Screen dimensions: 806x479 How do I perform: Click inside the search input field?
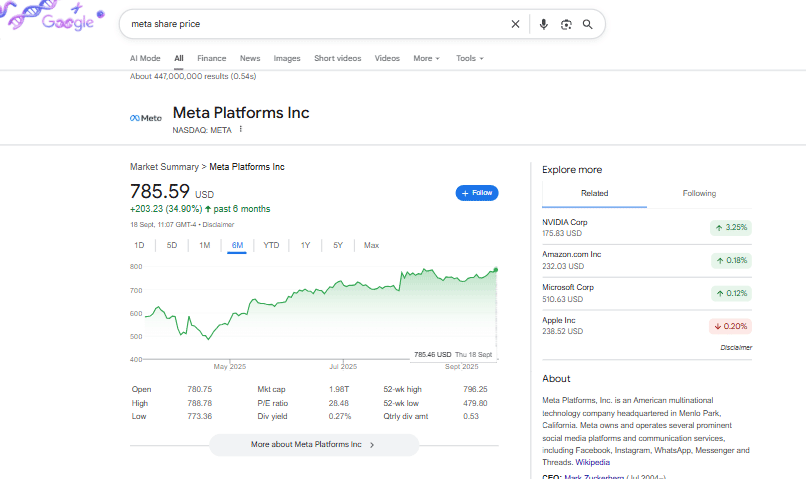tap(310, 24)
